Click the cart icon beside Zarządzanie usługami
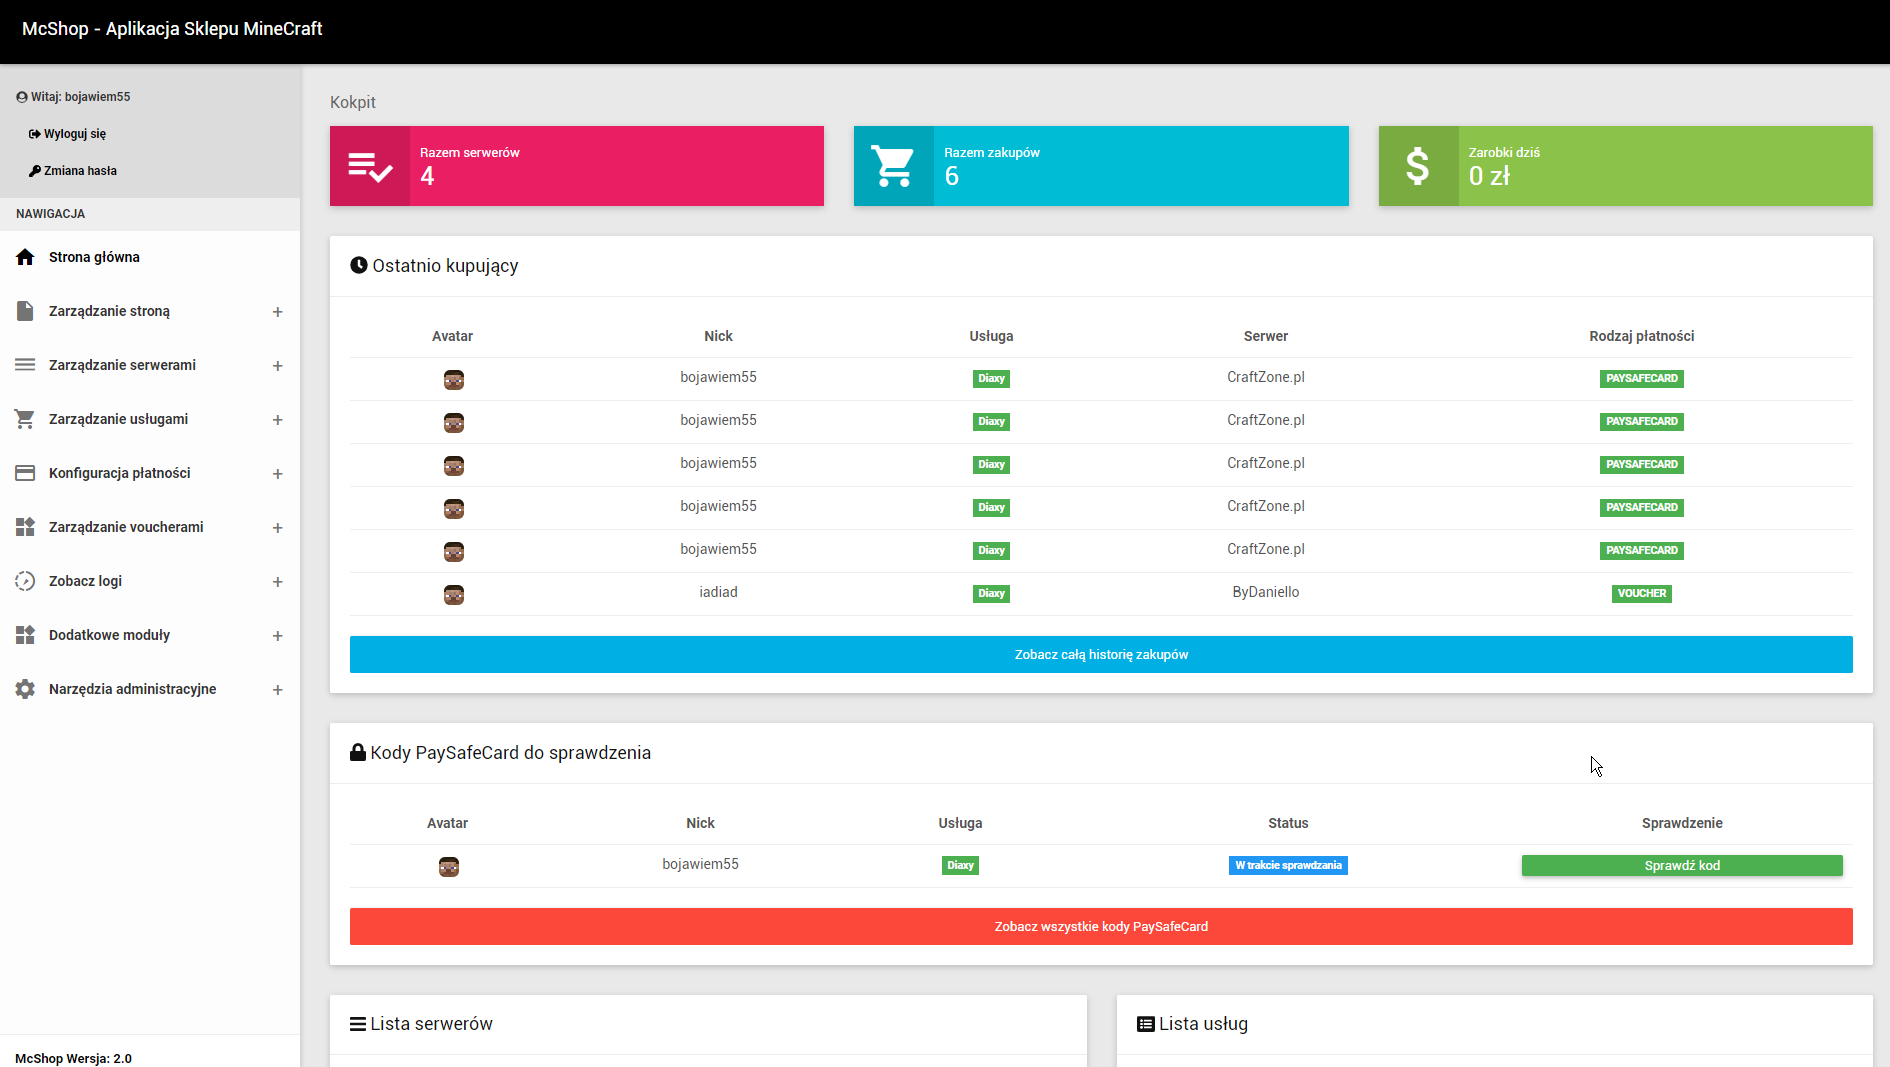The image size is (1890, 1067). [x=25, y=419]
